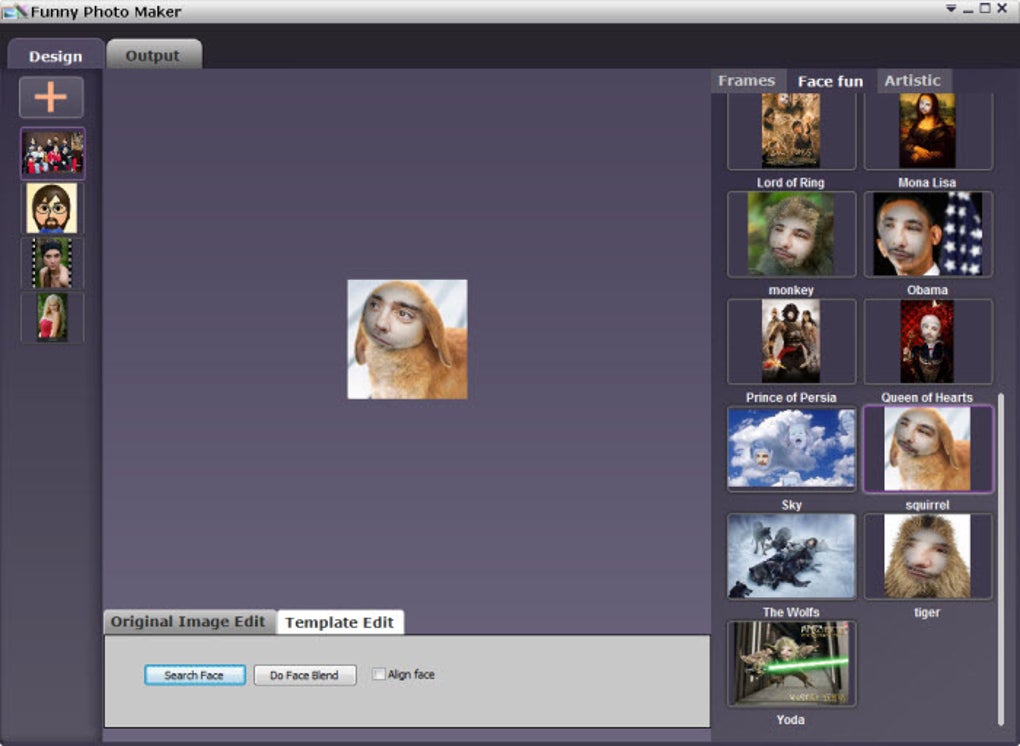
Task: Choose the squirrel face template
Action: pyautogui.click(x=928, y=449)
